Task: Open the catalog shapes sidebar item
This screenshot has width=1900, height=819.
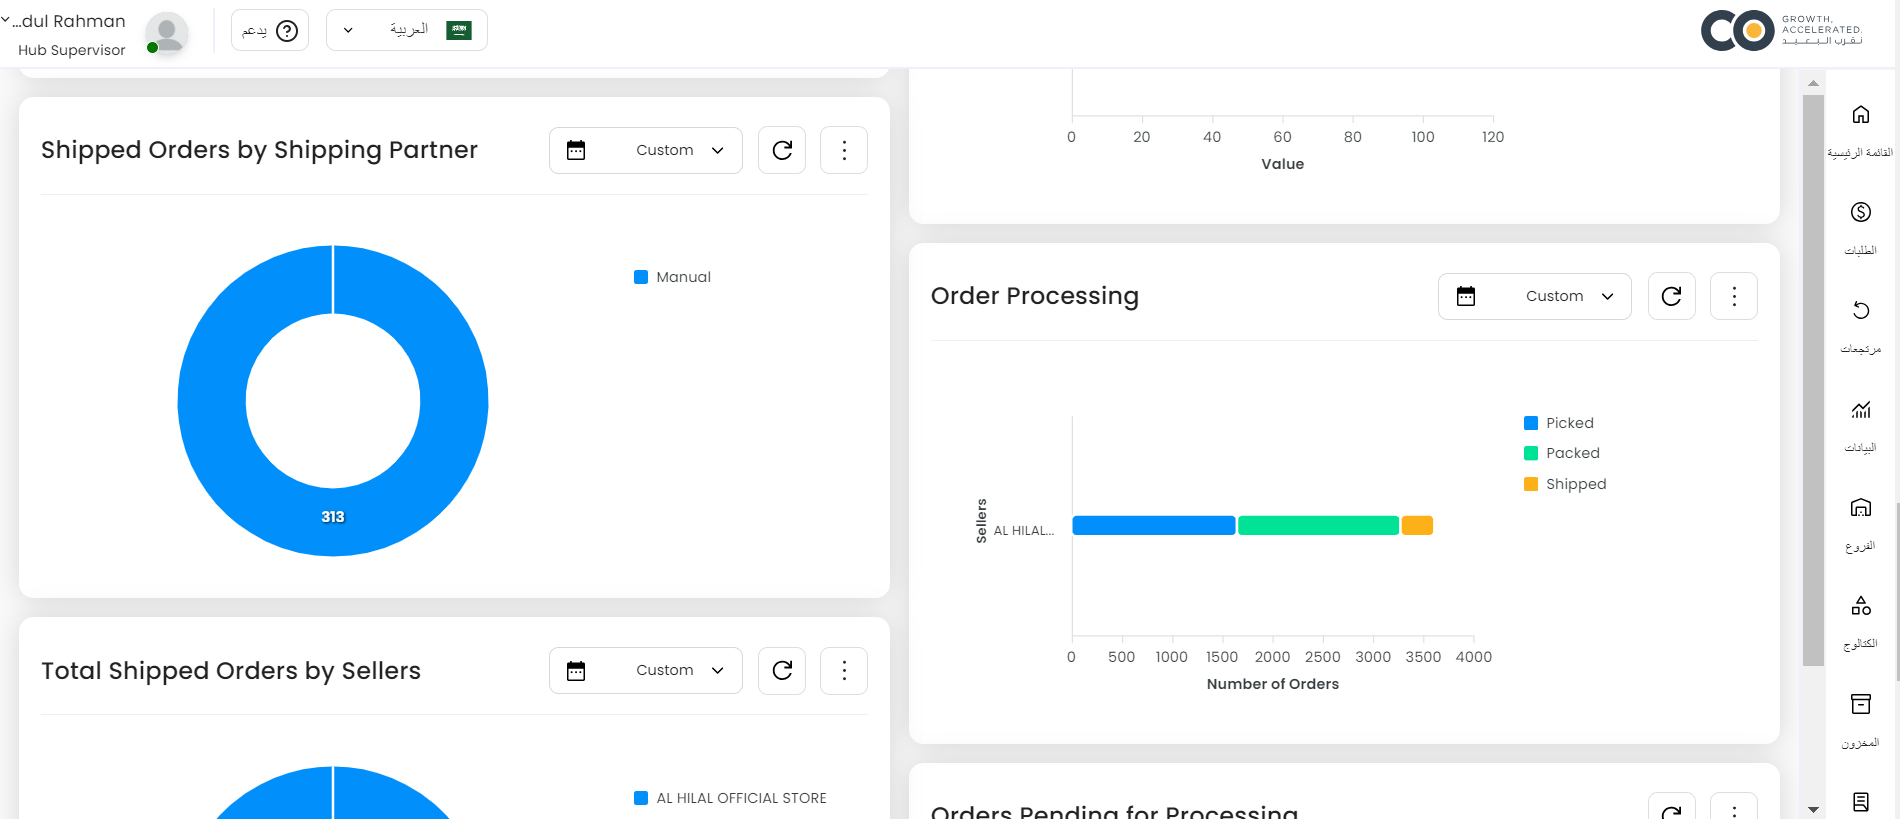Action: [1860, 605]
